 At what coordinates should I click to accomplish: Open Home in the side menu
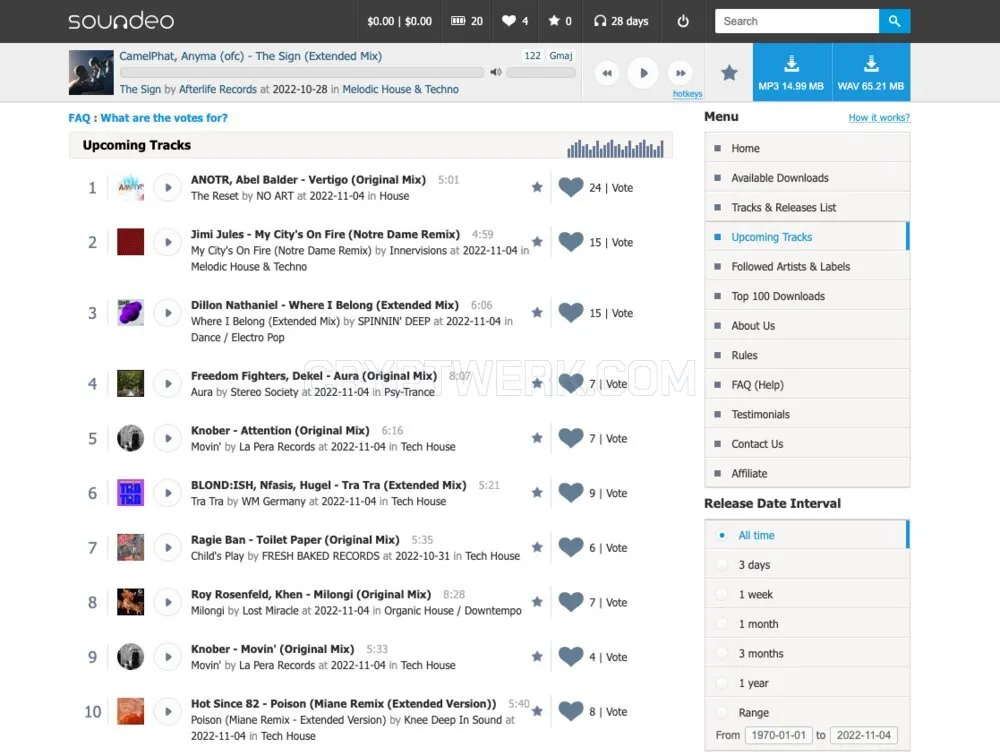(x=807, y=148)
